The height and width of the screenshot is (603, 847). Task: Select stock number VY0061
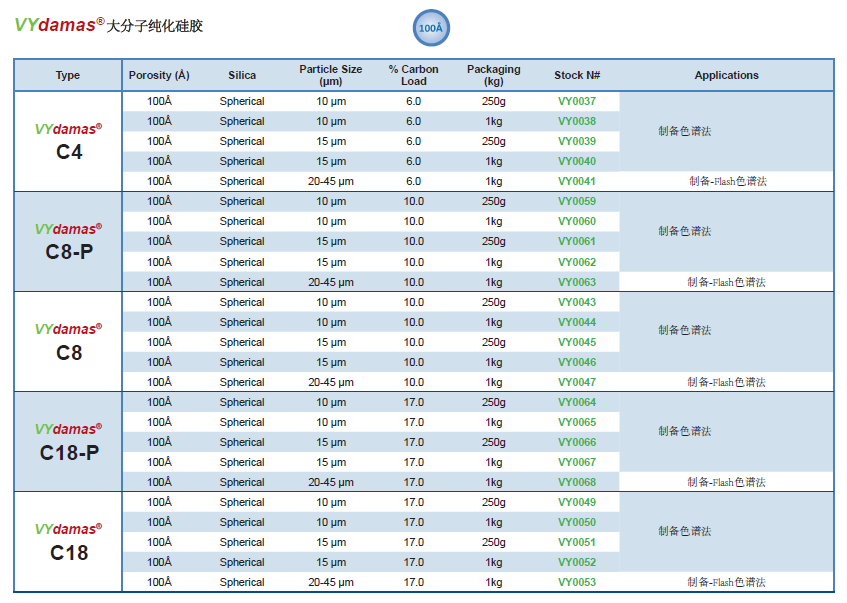576,241
